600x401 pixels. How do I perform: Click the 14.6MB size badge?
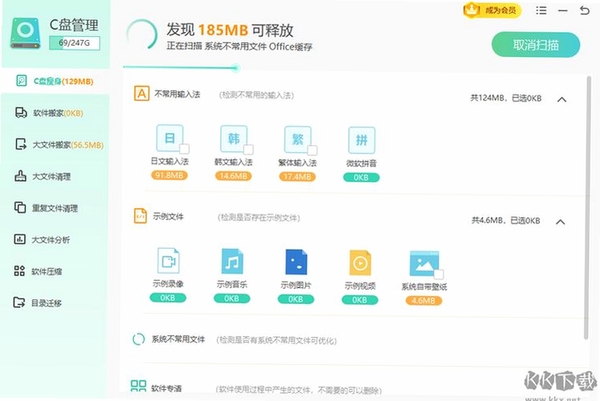click(x=233, y=176)
